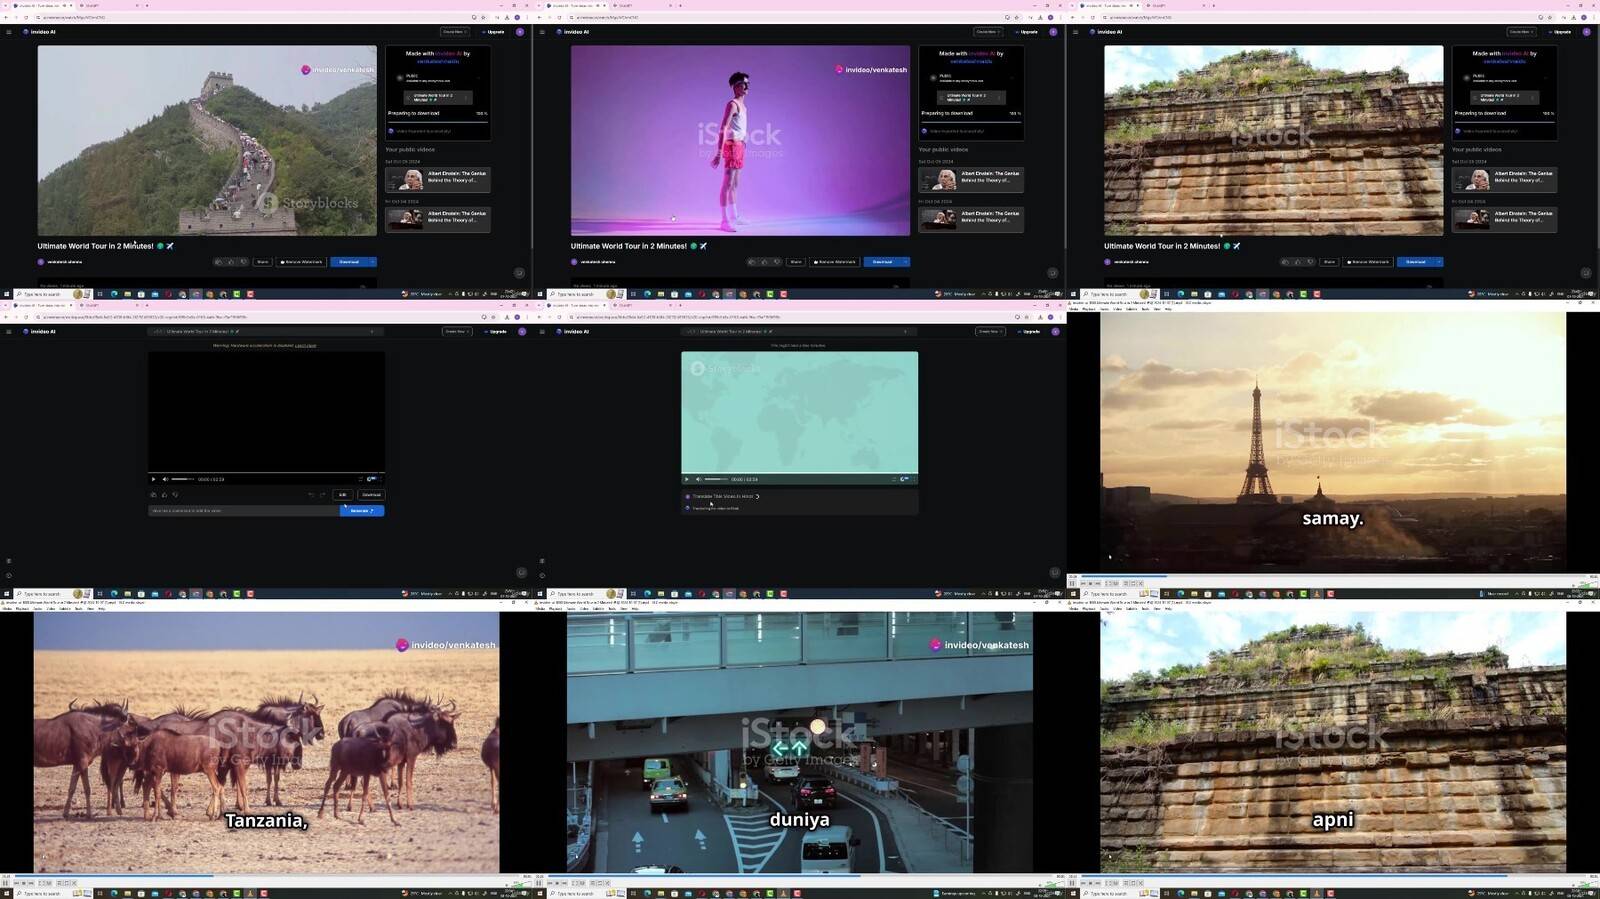The height and width of the screenshot is (899, 1600).
Task: Click blue Generate button below black preview
Action: tap(361, 510)
